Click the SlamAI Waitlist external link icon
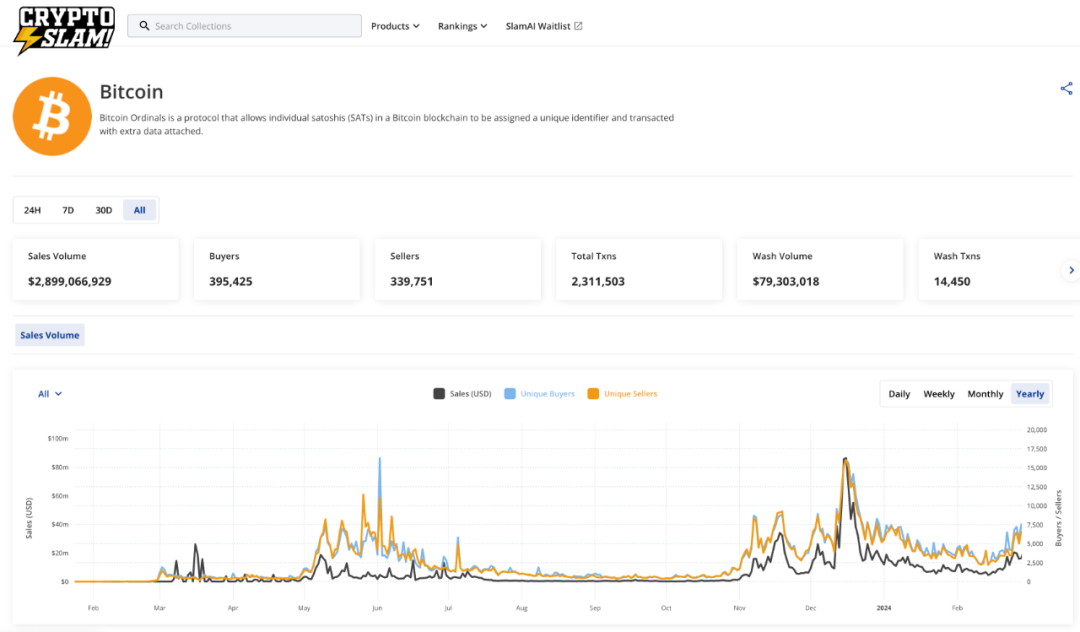The width and height of the screenshot is (1080, 632). (x=578, y=26)
